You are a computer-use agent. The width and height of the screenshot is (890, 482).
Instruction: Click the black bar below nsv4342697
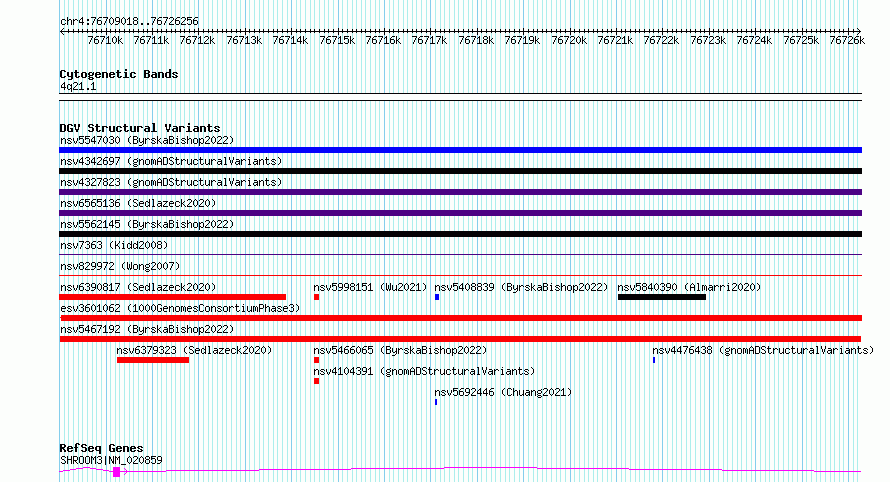[x=460, y=171]
